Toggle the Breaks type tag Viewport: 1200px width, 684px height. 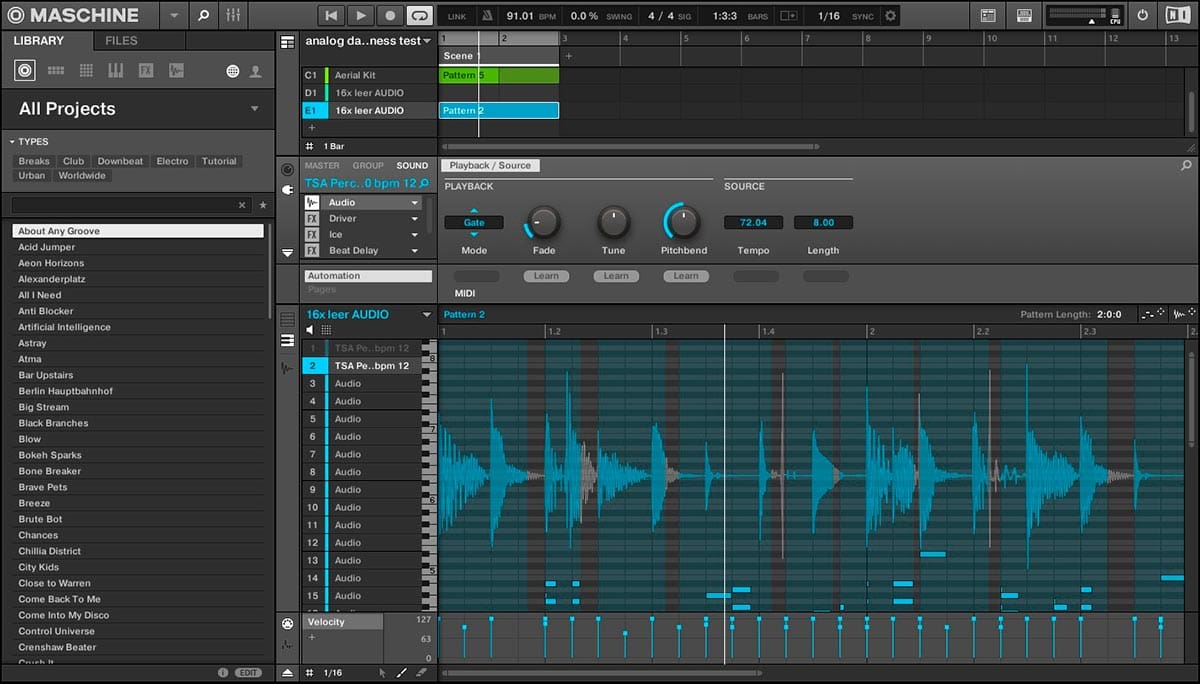34,161
